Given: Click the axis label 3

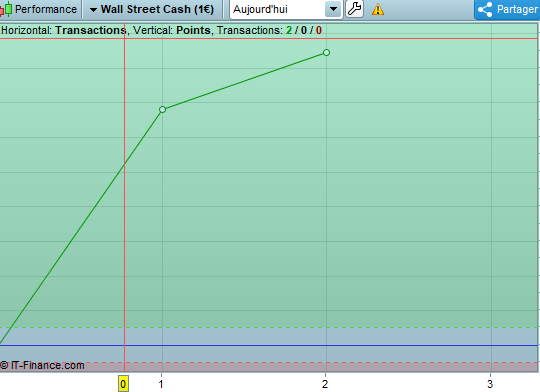Looking at the screenshot, I should click(x=490, y=384).
